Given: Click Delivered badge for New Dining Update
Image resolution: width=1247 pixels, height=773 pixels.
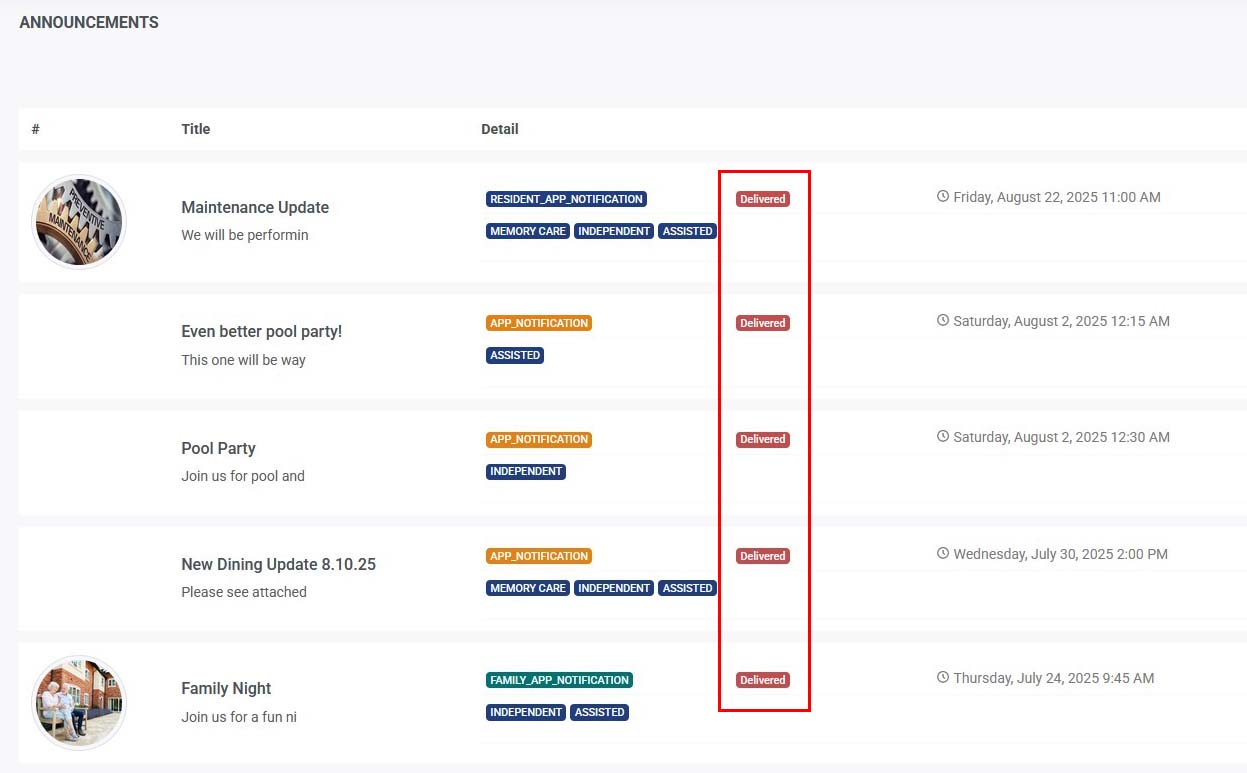Looking at the screenshot, I should click(763, 556).
